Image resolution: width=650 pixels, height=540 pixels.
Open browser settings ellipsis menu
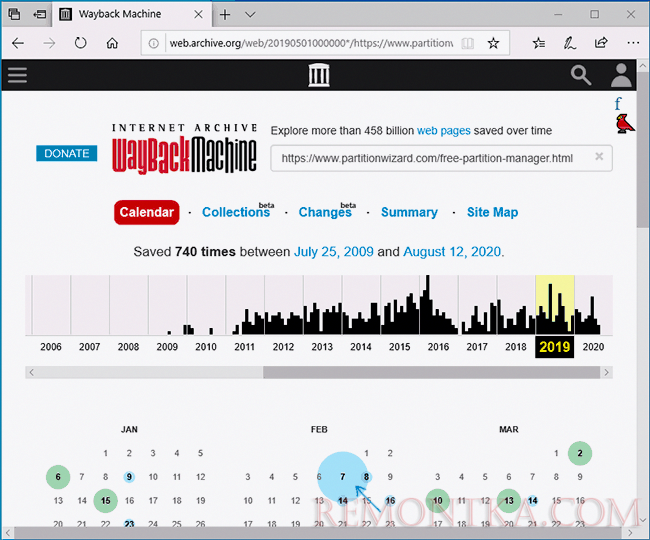(x=632, y=43)
